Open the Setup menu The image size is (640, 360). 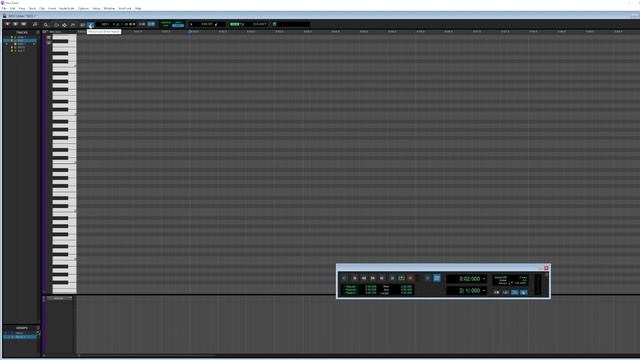click(x=96, y=8)
